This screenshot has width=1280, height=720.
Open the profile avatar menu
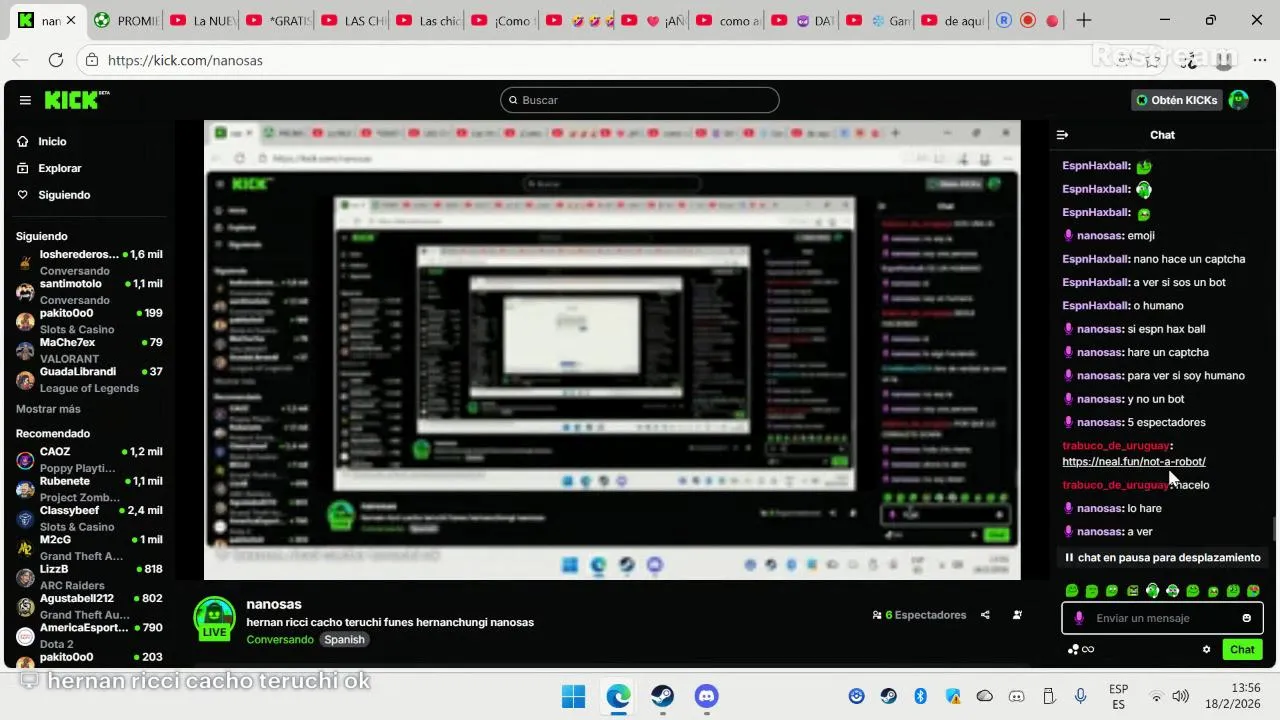coord(1238,100)
